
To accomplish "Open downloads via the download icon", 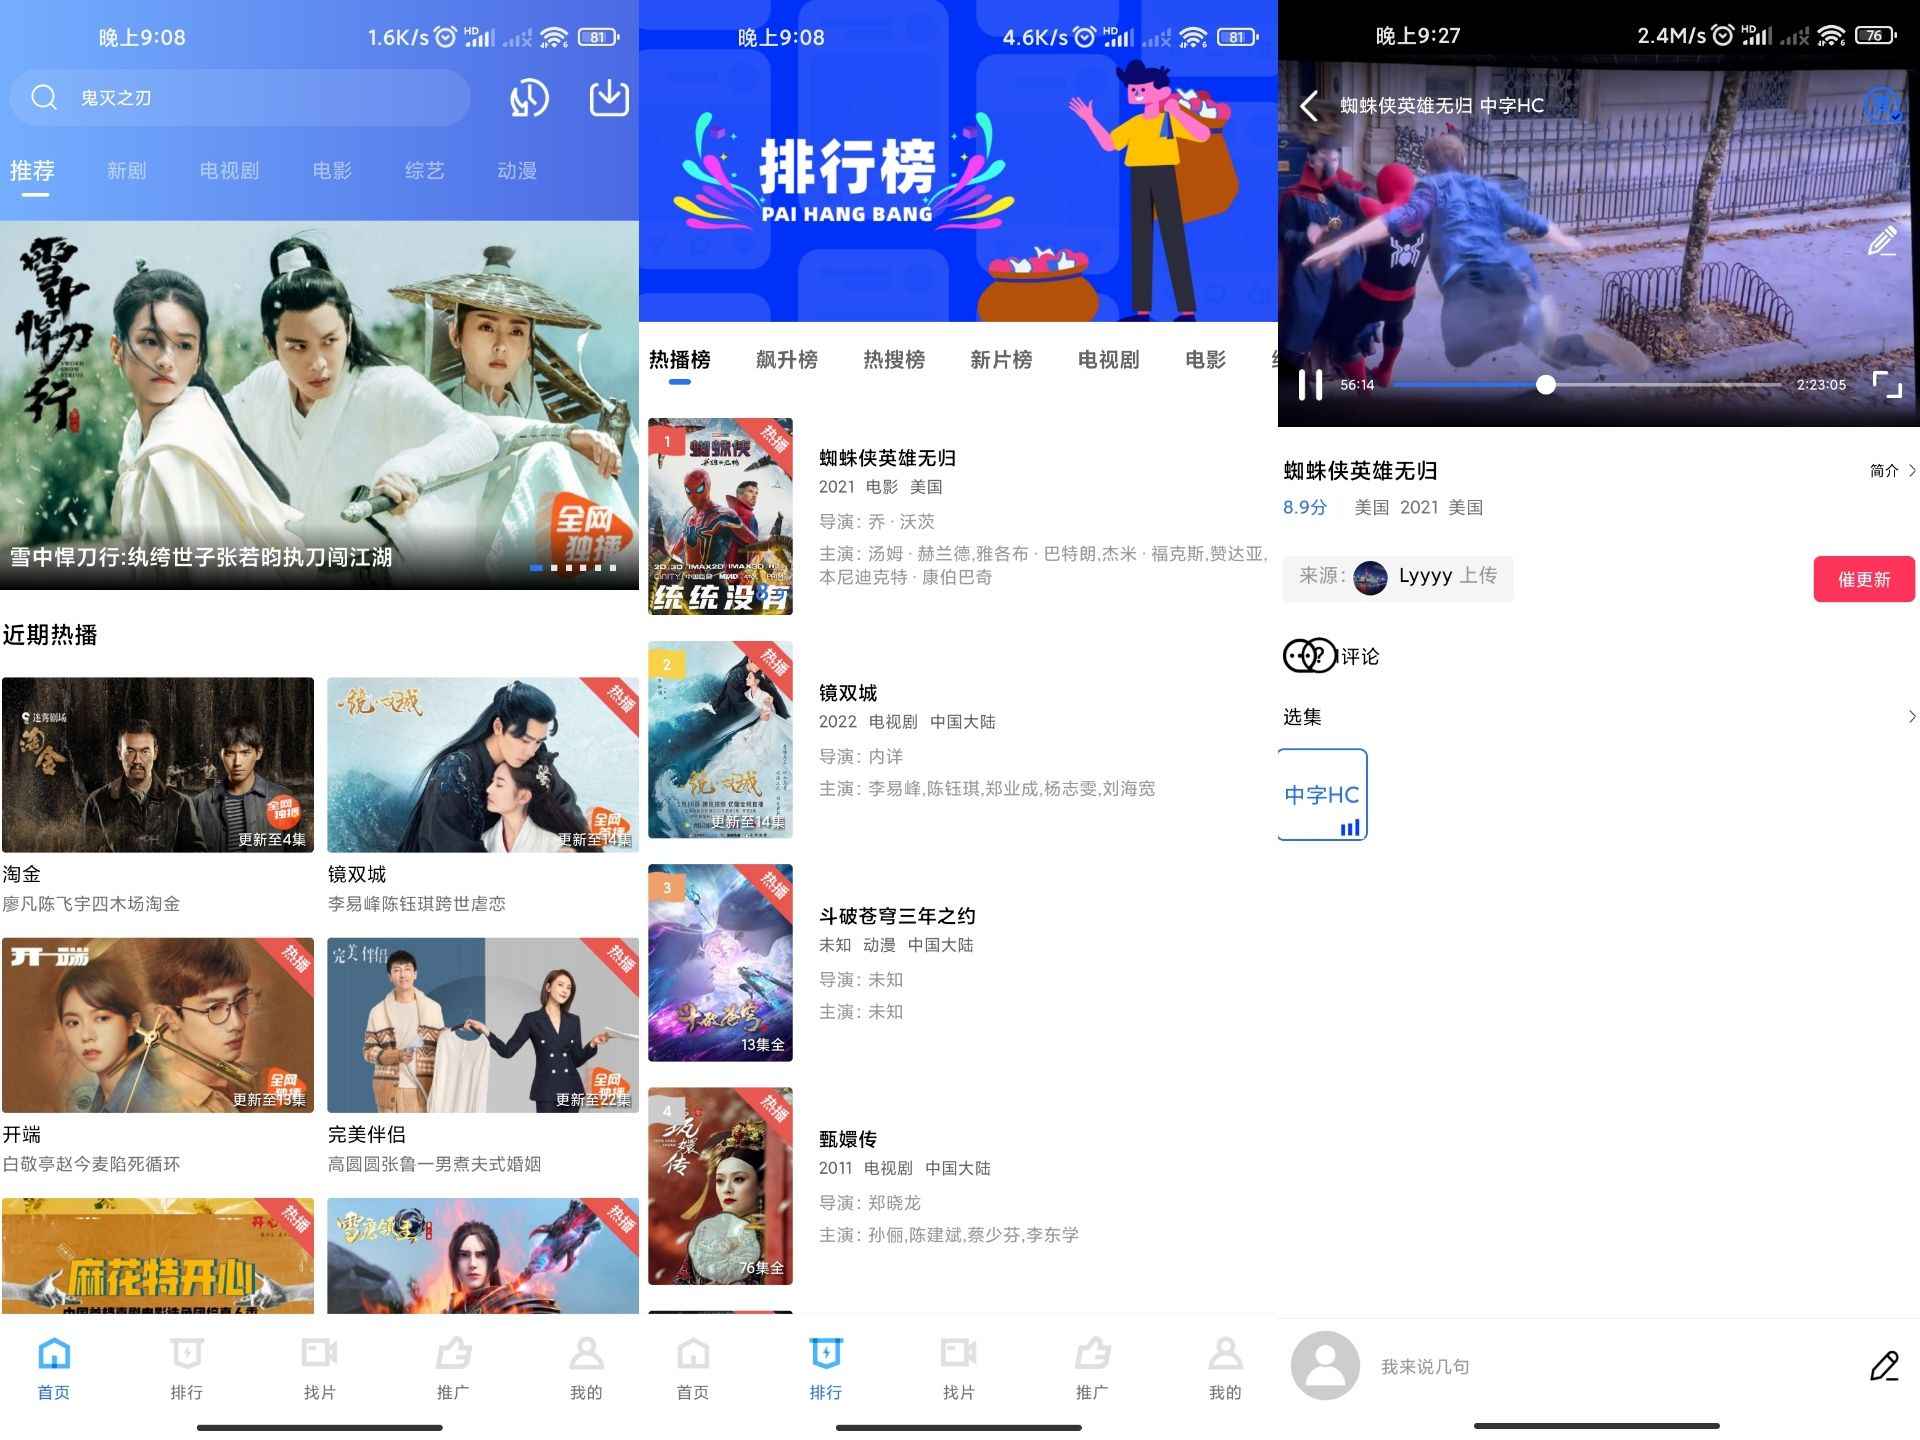I will point(607,97).
